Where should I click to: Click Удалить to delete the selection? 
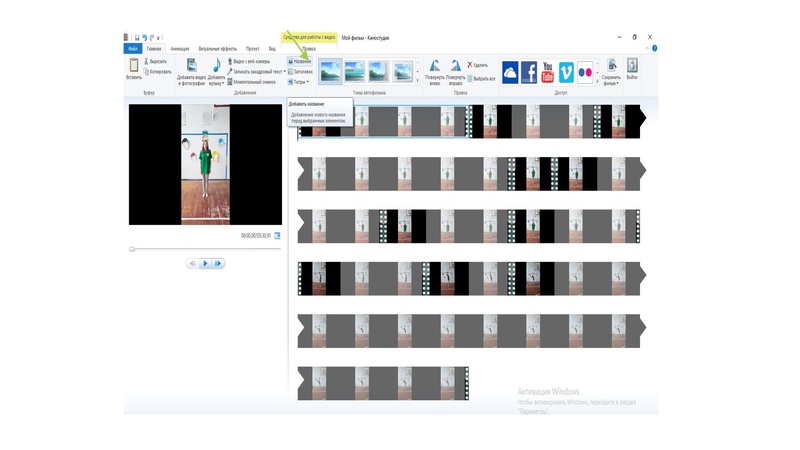pyautogui.click(x=478, y=65)
